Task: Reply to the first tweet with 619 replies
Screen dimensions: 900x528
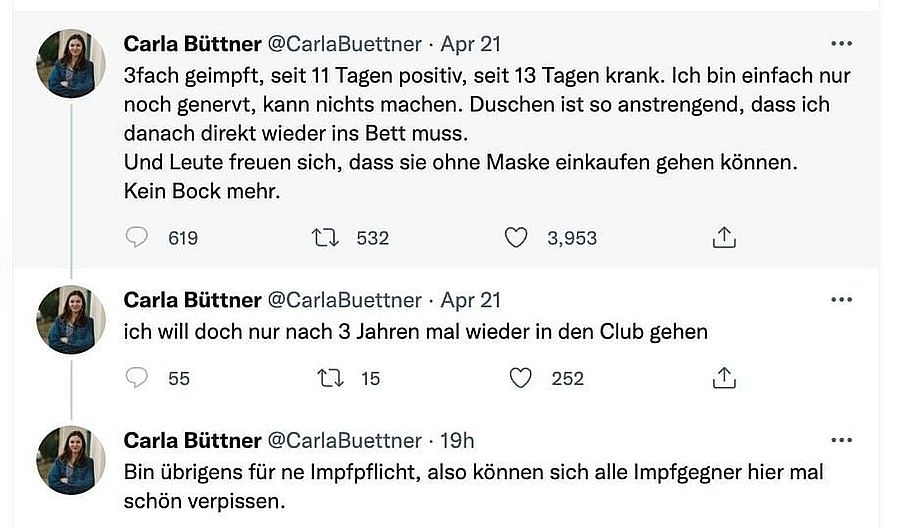Action: (x=139, y=237)
